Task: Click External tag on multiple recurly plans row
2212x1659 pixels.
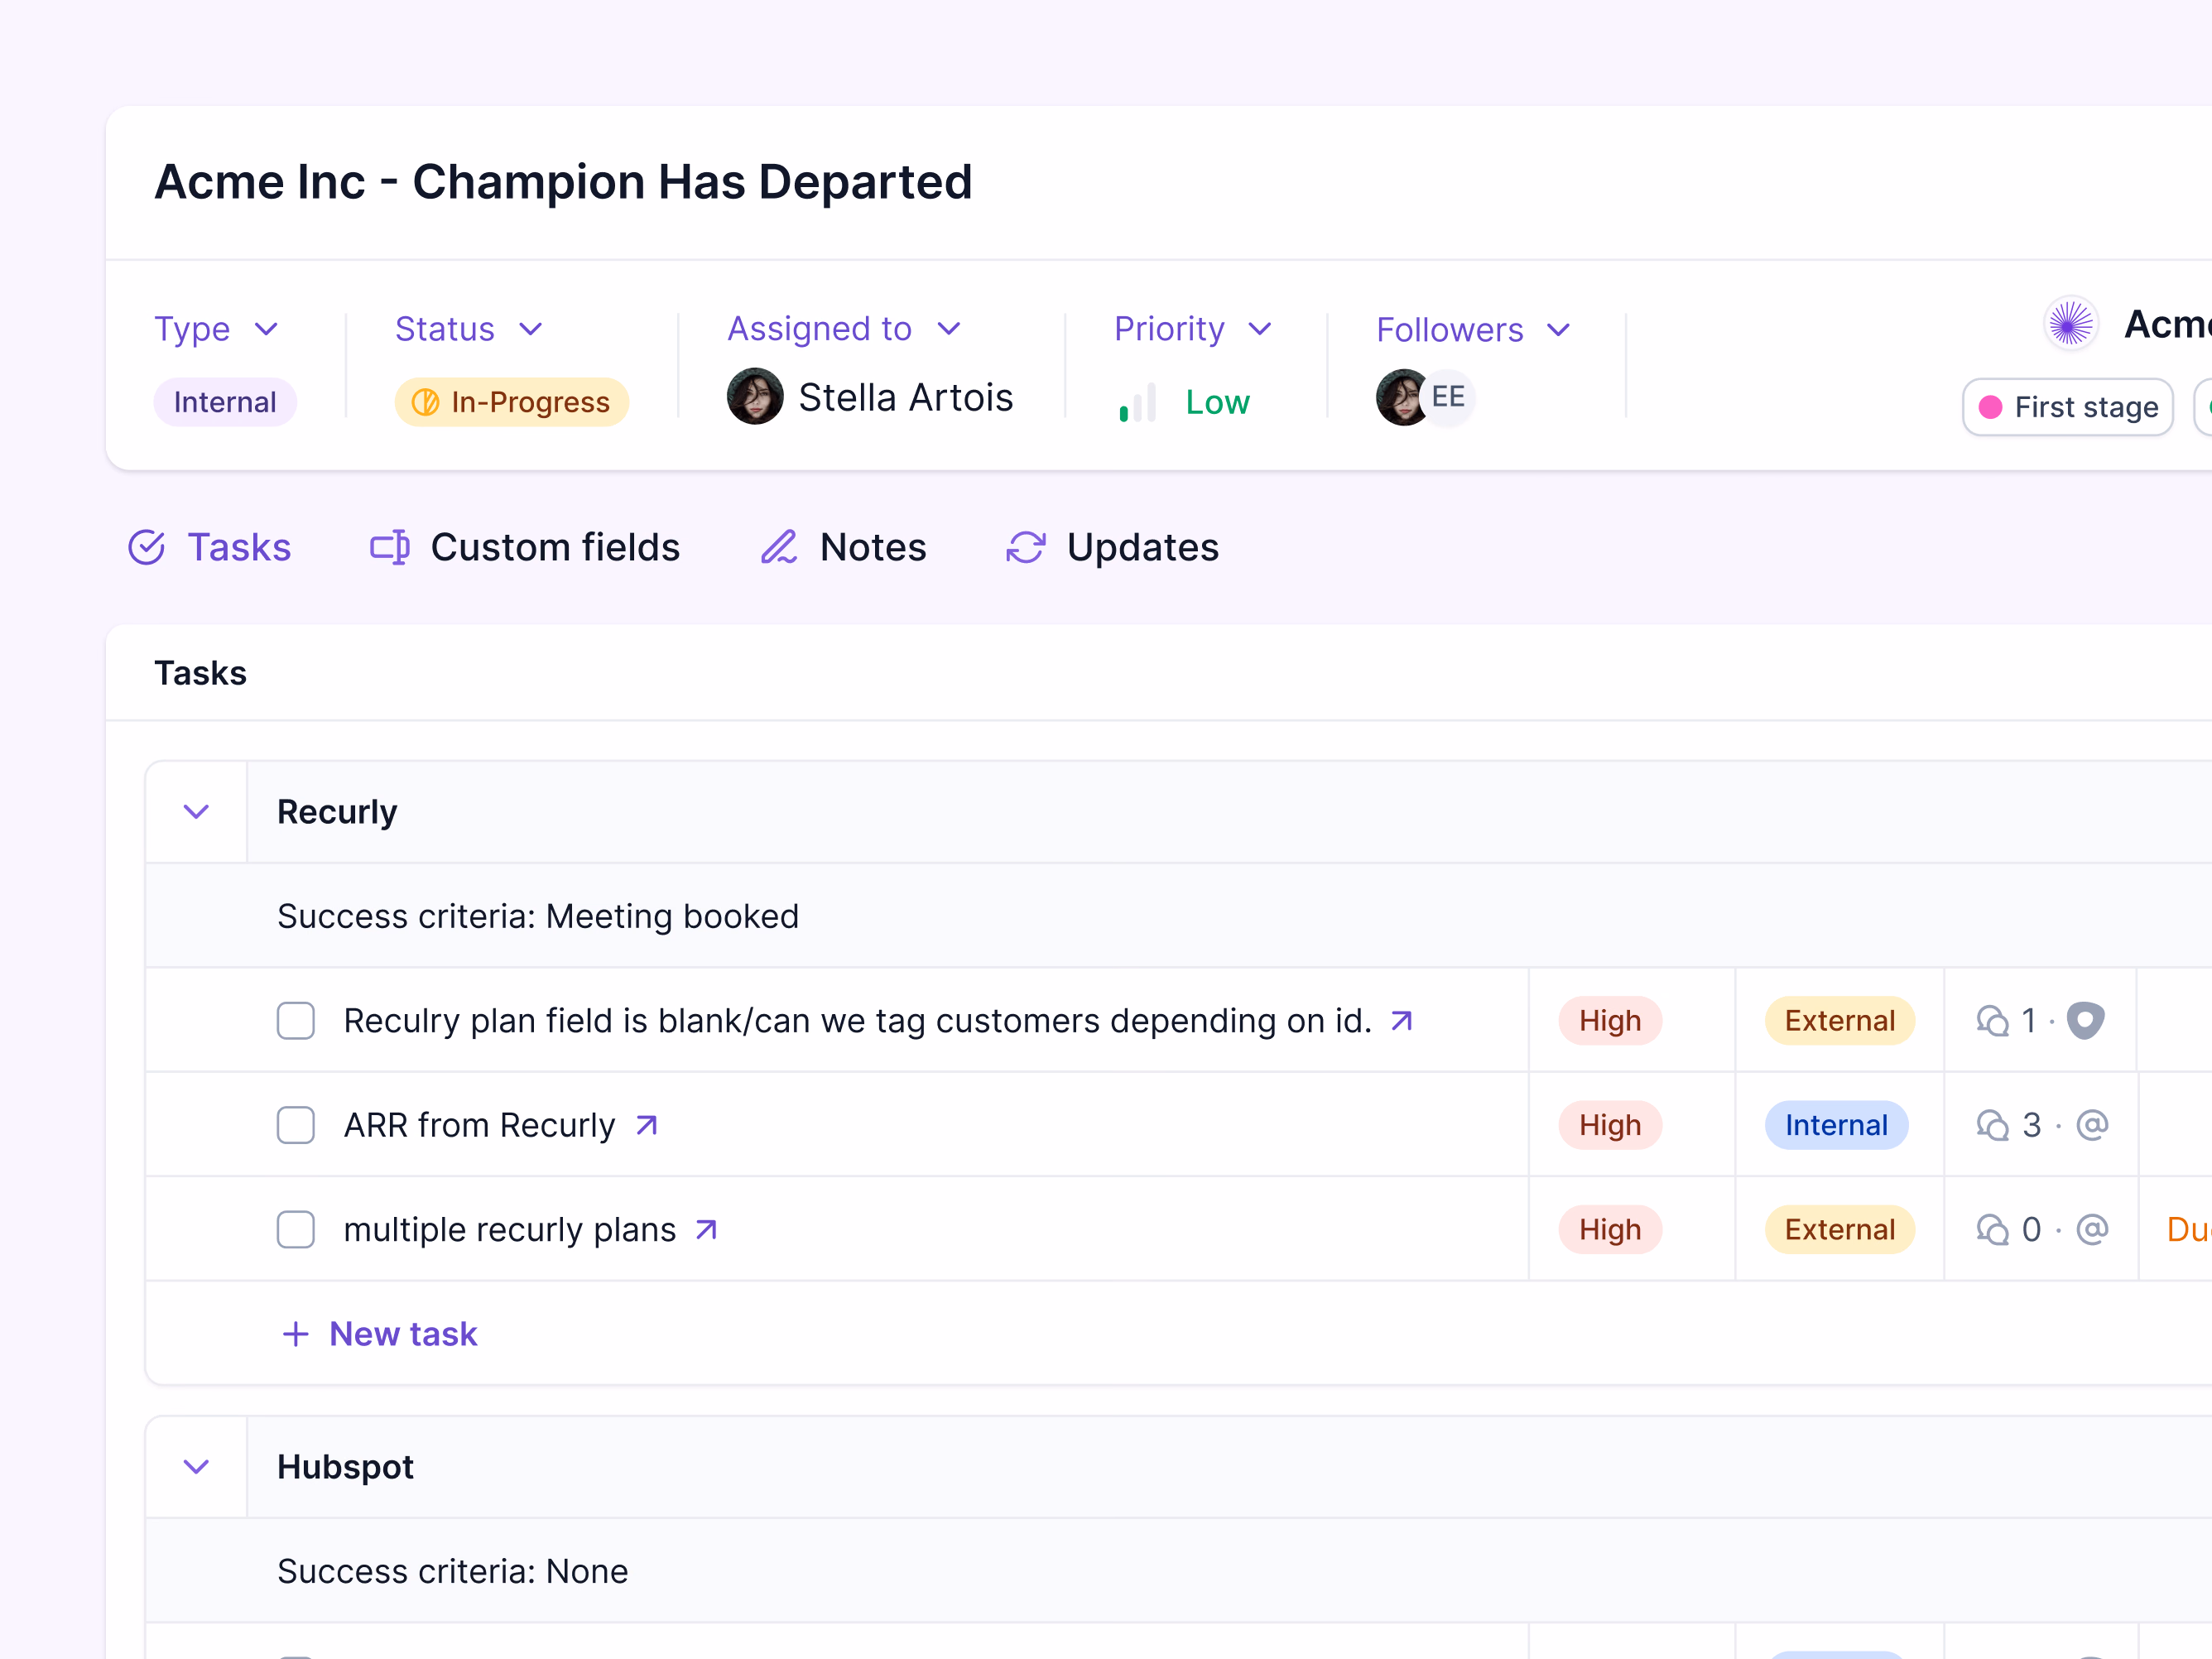Action: [x=1840, y=1229]
